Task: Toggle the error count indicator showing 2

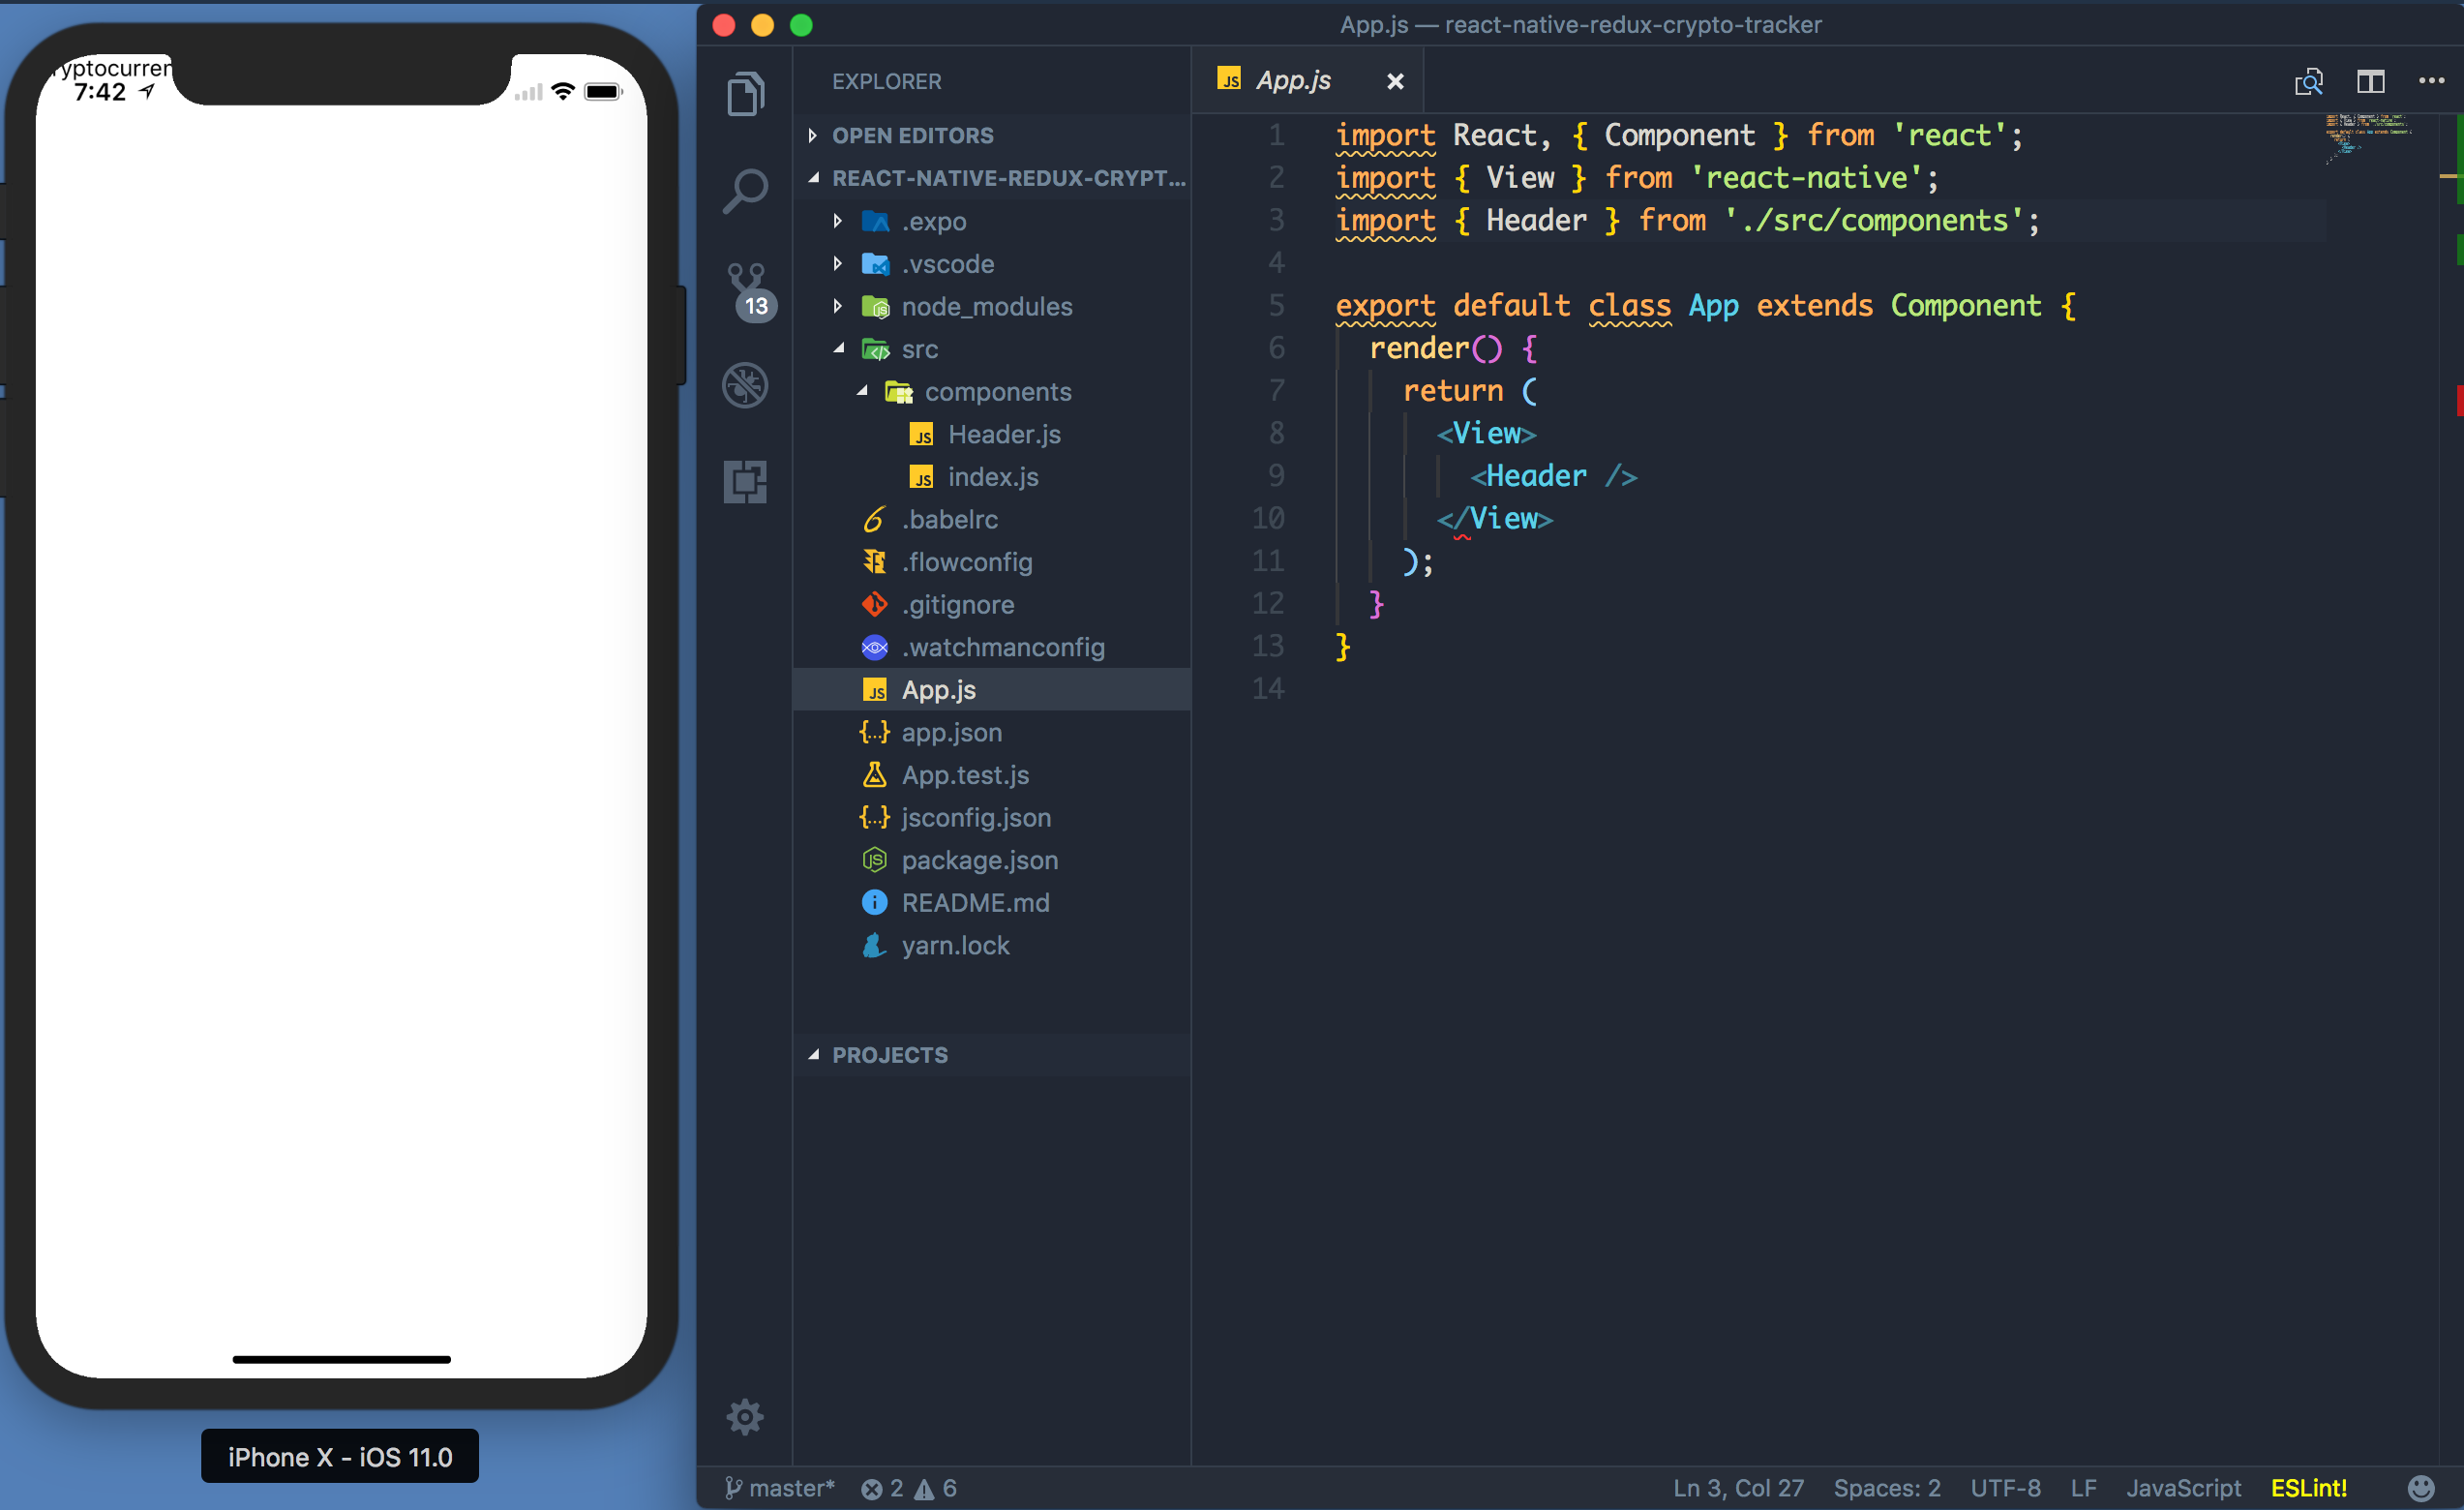Action: point(887,1486)
